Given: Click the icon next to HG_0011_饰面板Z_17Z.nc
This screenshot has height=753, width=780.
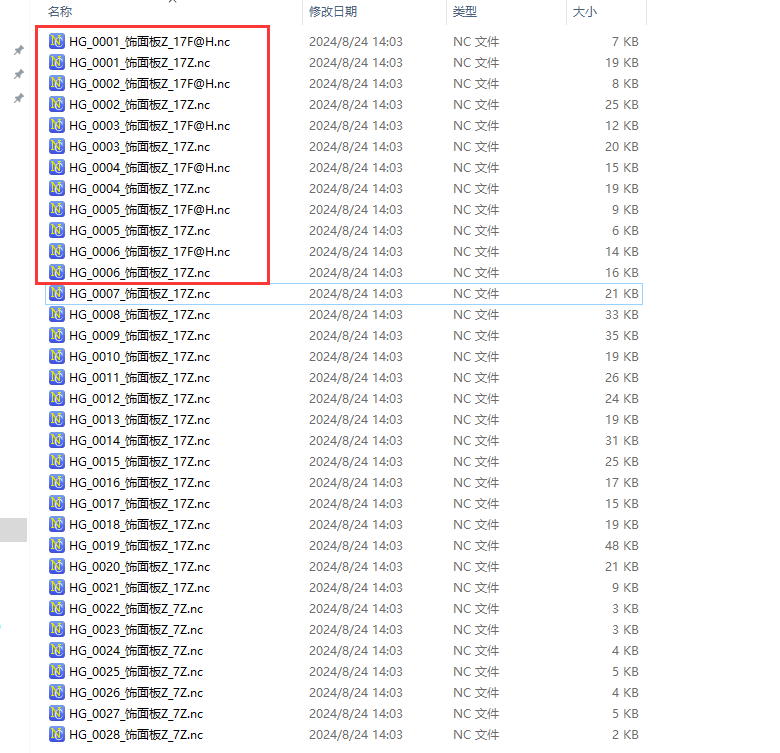Looking at the screenshot, I should click(x=57, y=377).
